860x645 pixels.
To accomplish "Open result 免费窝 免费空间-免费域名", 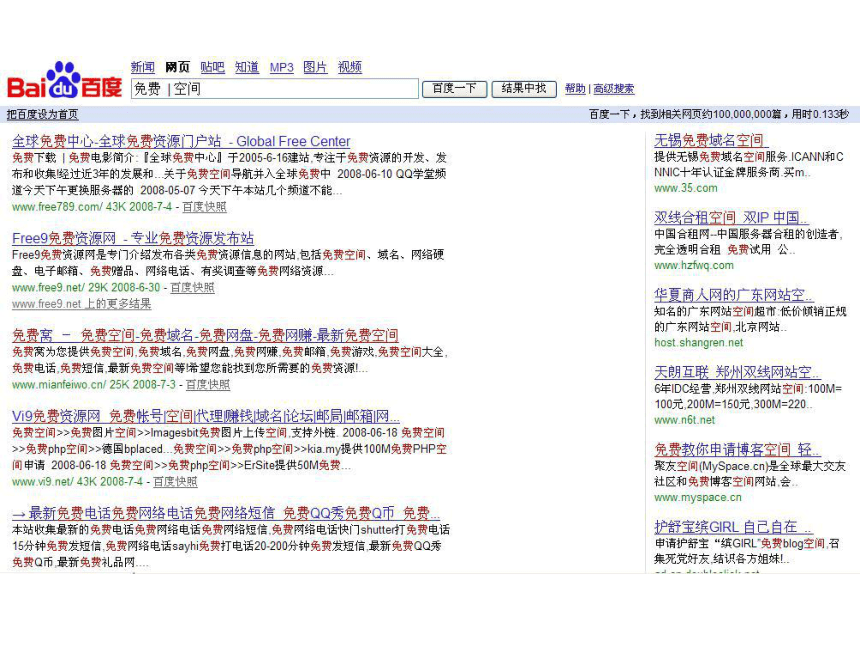I will [x=205, y=335].
